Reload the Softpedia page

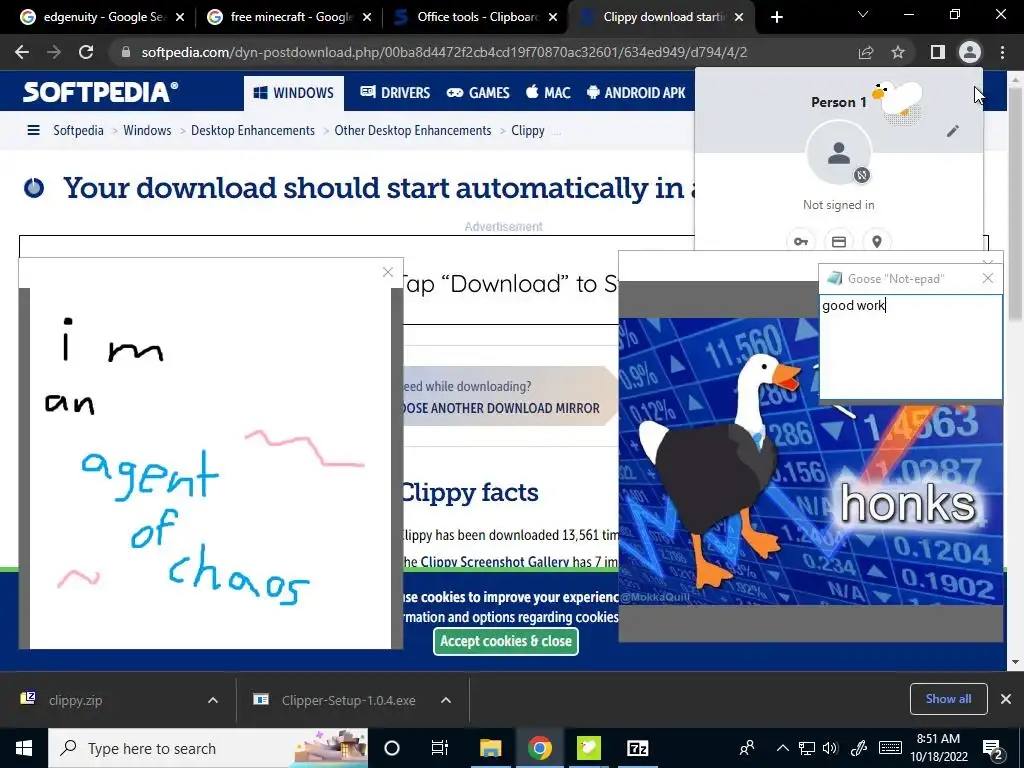tap(86, 52)
